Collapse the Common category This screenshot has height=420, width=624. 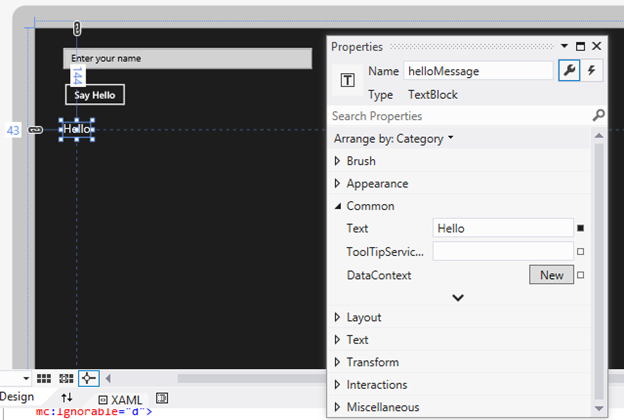(x=338, y=206)
